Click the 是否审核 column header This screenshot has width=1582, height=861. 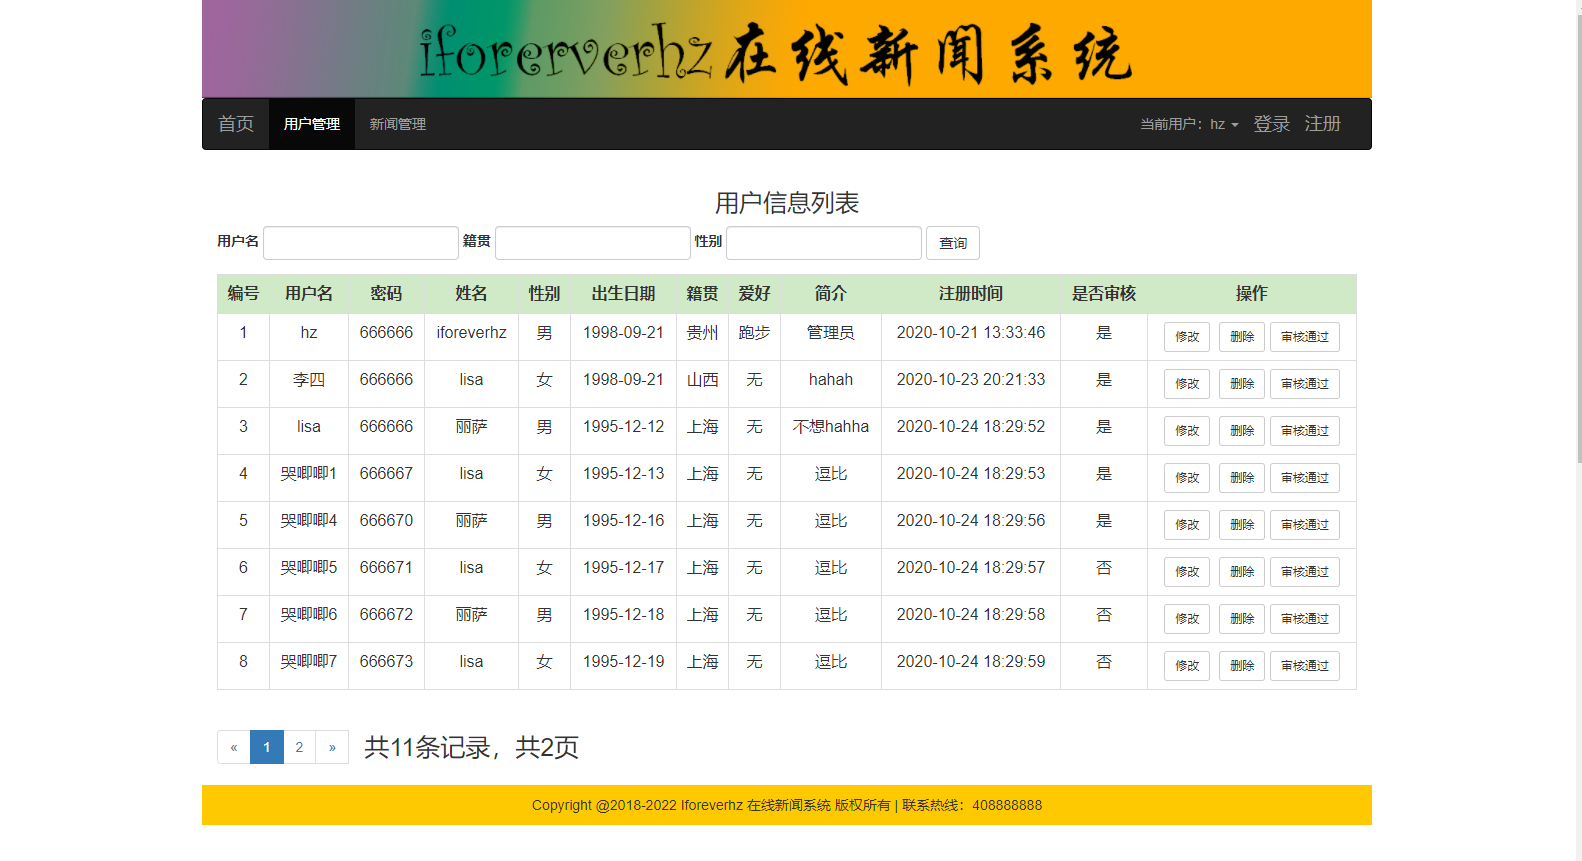coord(1104,293)
